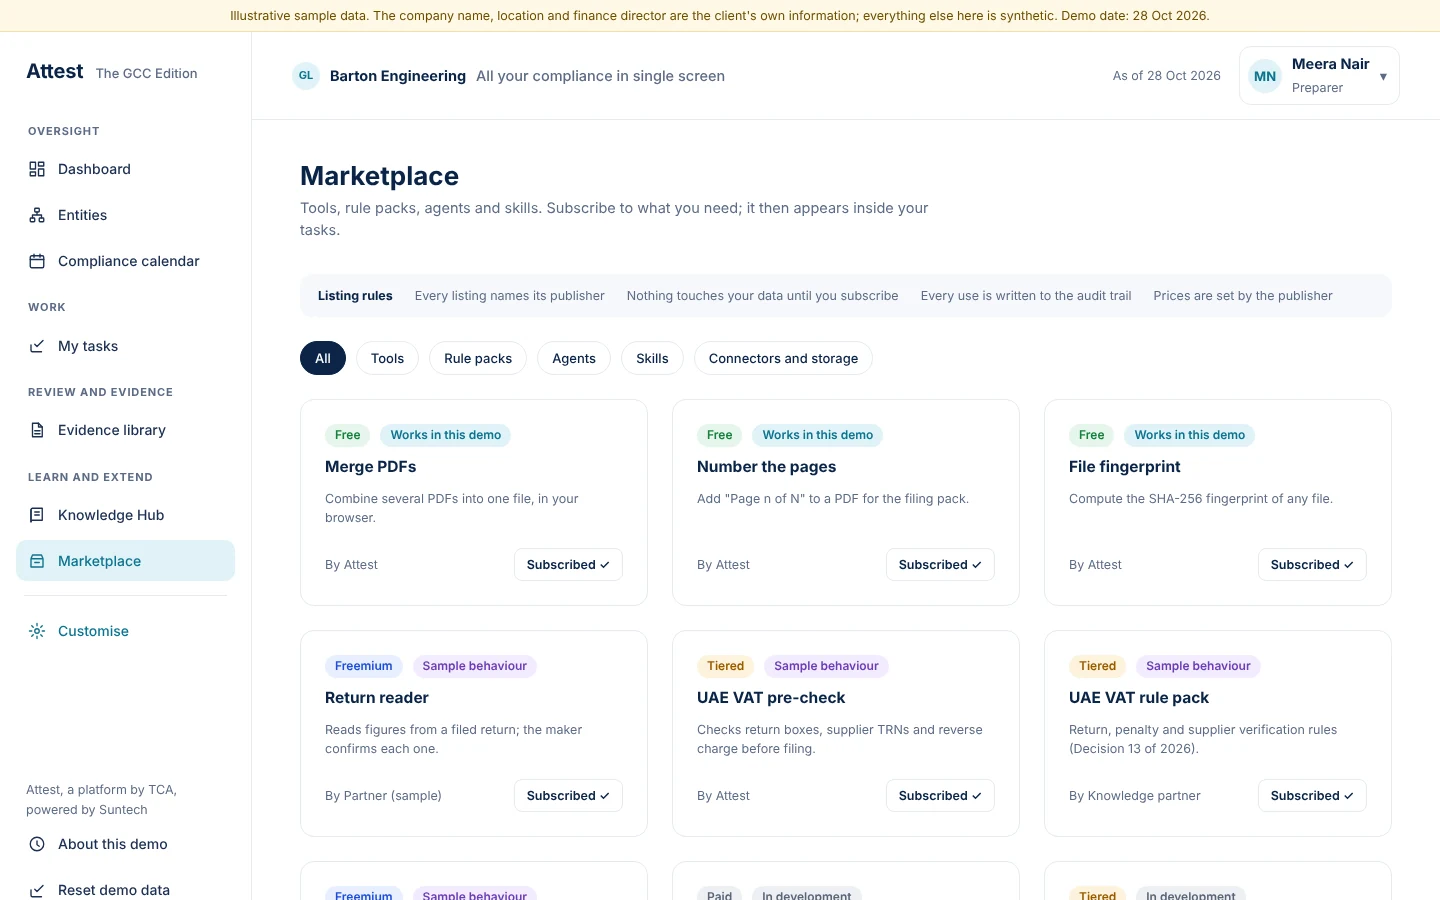Image resolution: width=1440 pixels, height=900 pixels.
Task: Click the MN user avatar
Action: (x=1265, y=76)
